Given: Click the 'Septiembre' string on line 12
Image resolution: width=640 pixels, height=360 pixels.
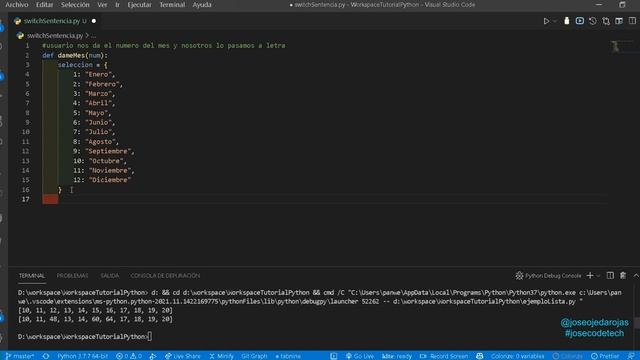Looking at the screenshot, I should coord(108,151).
